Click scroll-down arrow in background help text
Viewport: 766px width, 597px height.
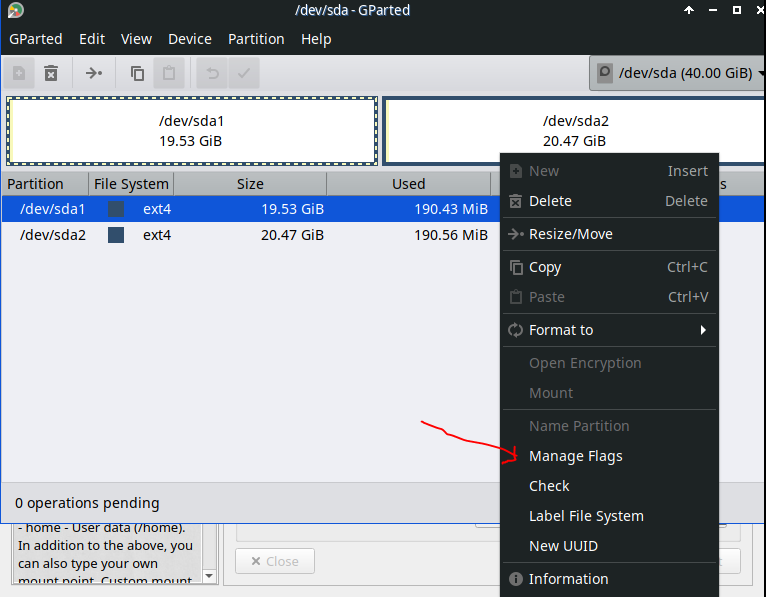point(209,576)
